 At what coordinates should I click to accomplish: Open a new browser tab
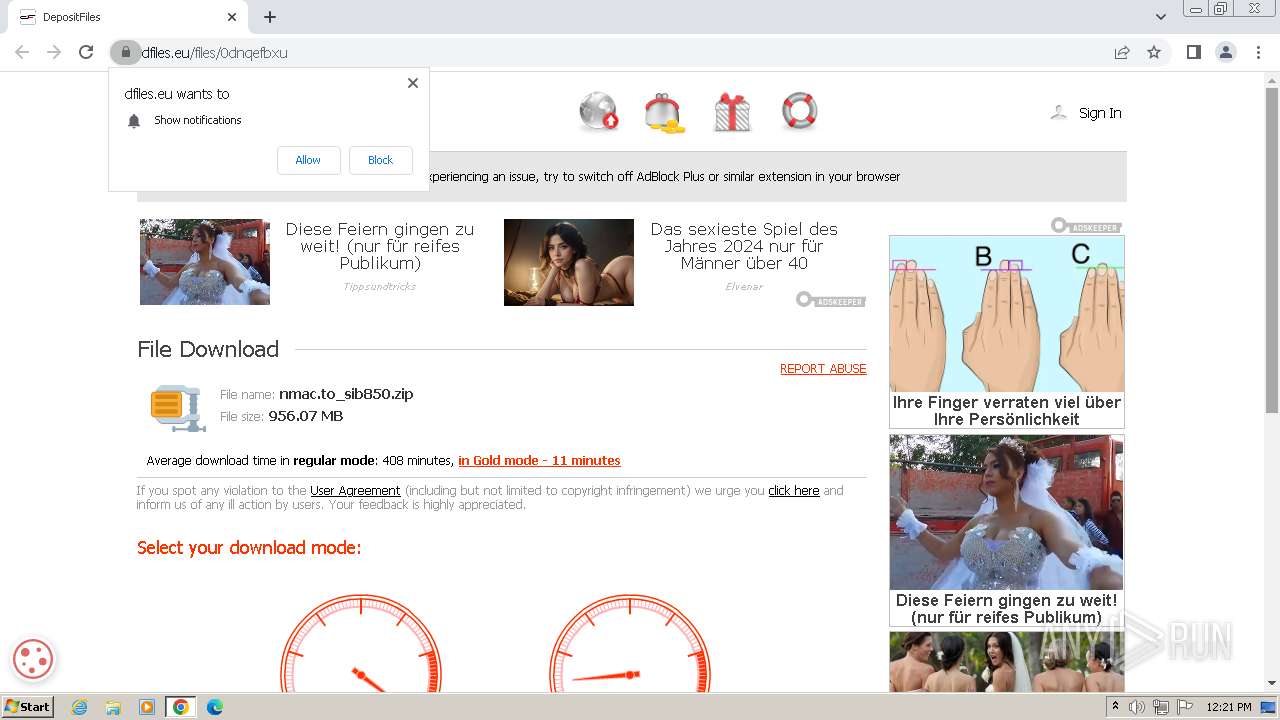[x=270, y=17]
